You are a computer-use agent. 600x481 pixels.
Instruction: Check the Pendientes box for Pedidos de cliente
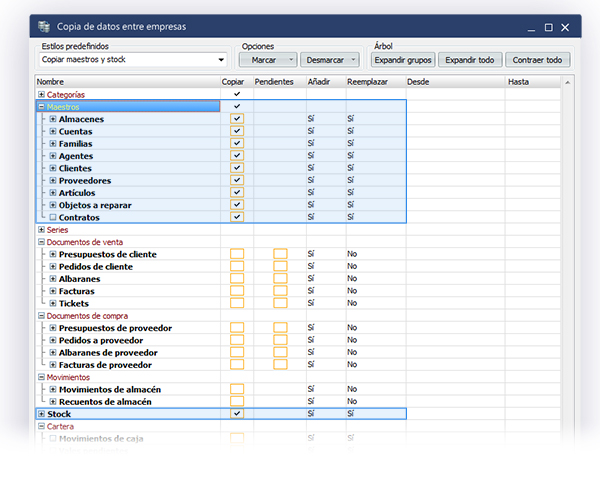coord(280,267)
